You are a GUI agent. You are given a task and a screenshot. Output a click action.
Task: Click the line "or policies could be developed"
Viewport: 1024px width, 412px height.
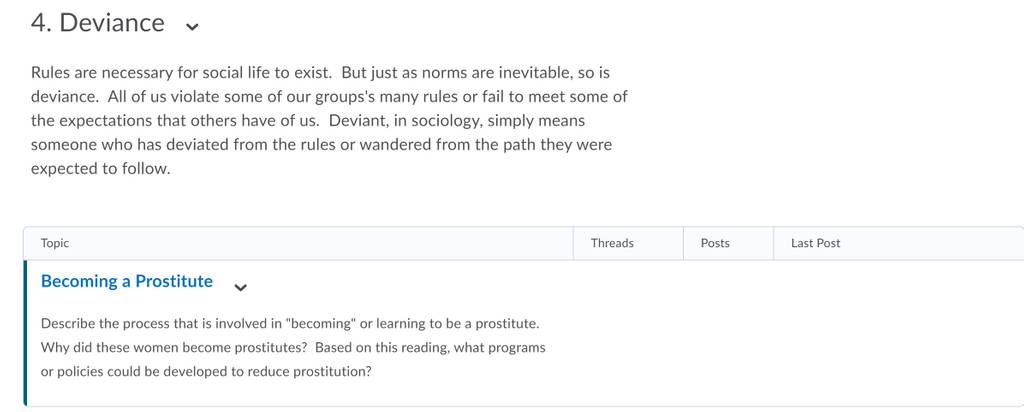pyautogui.click(x=206, y=372)
